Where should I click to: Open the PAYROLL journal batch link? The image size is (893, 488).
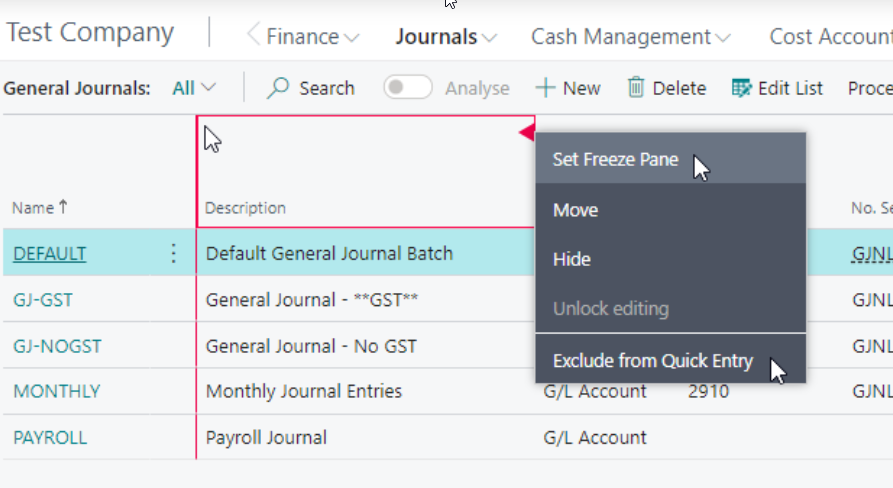[50, 437]
